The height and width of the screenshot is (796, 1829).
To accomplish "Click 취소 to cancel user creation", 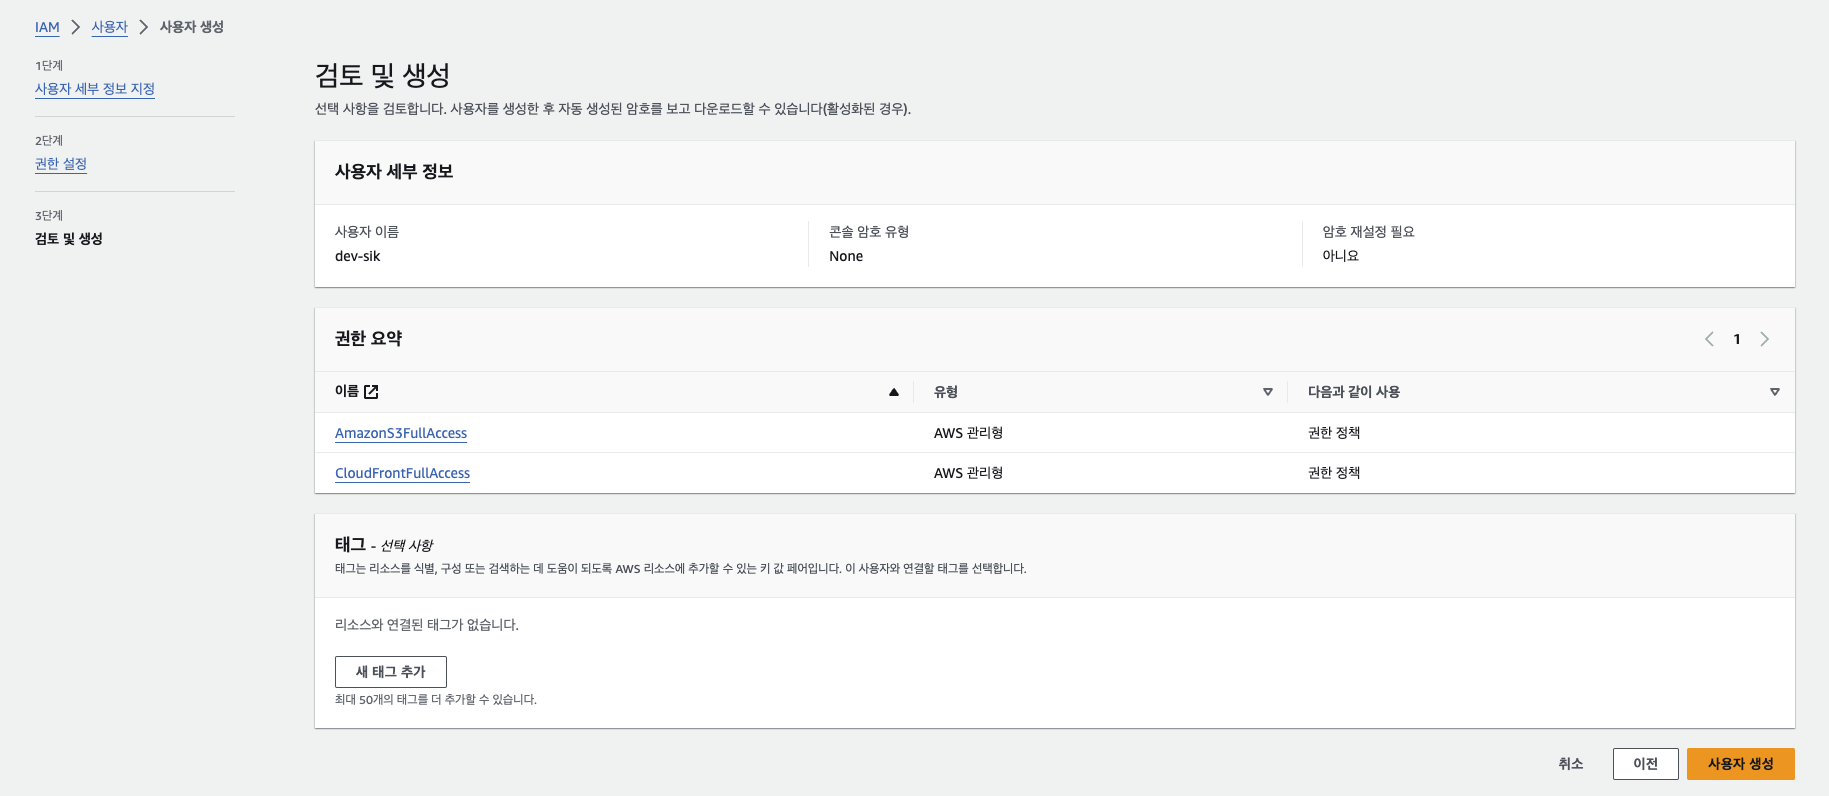I will tap(1571, 764).
